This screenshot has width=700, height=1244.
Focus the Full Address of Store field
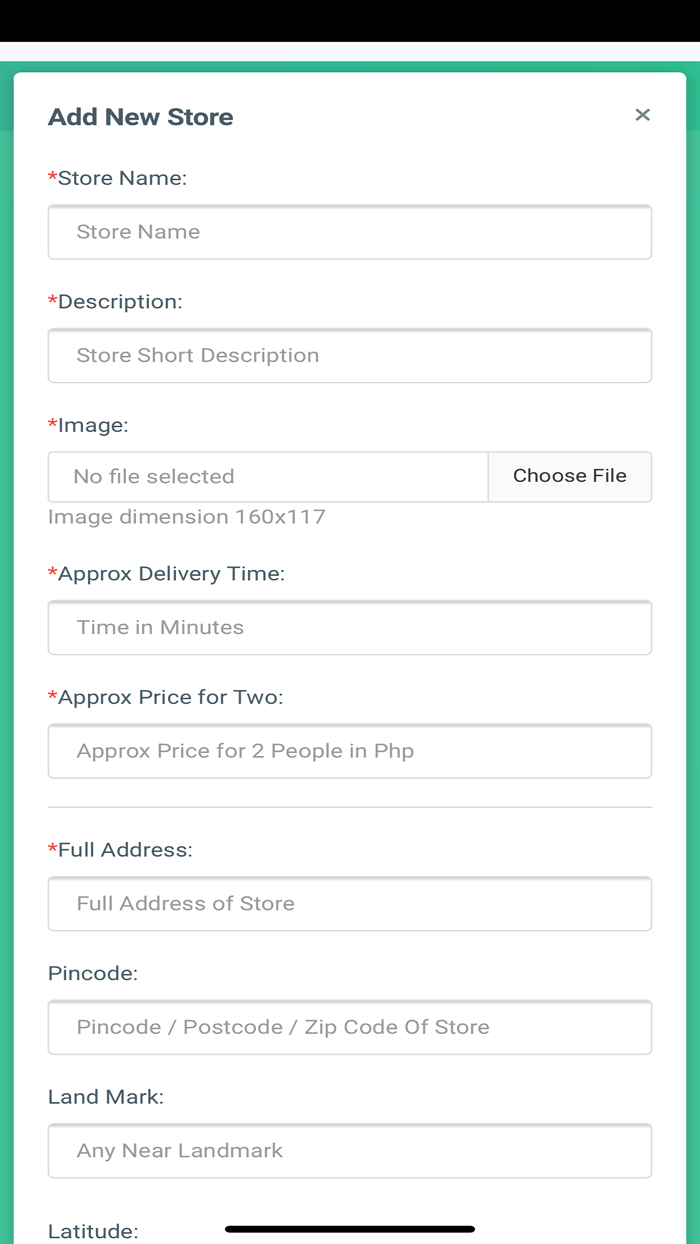click(350, 903)
